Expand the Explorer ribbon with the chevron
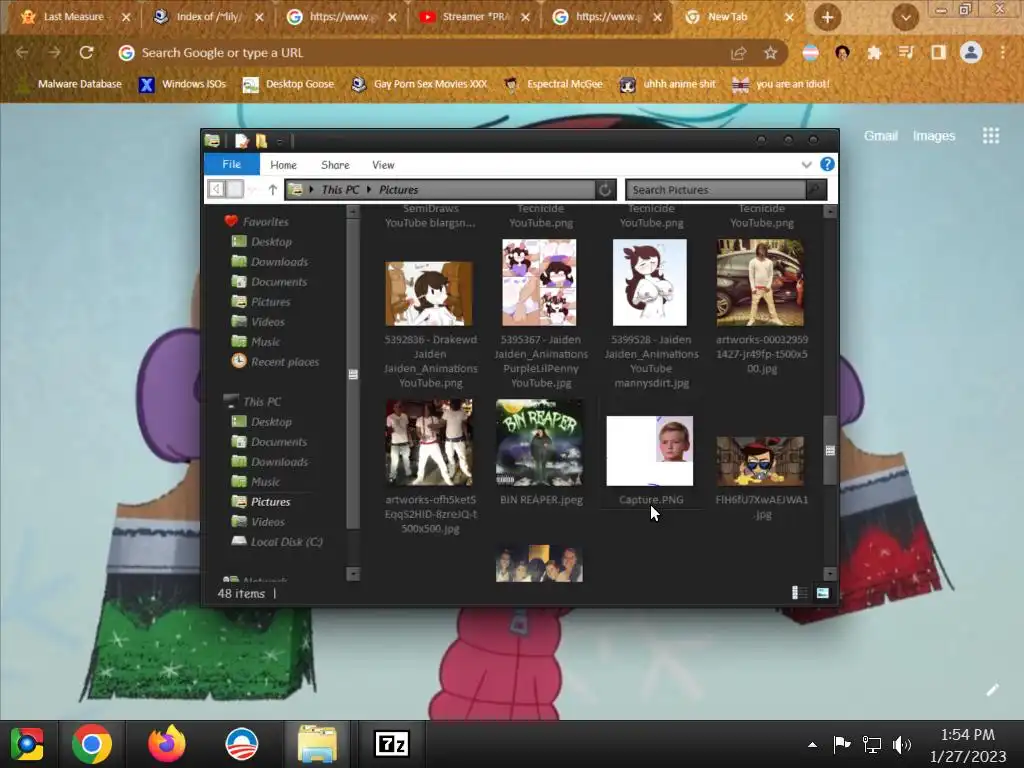Screen dimensions: 1024x768 (x=807, y=165)
